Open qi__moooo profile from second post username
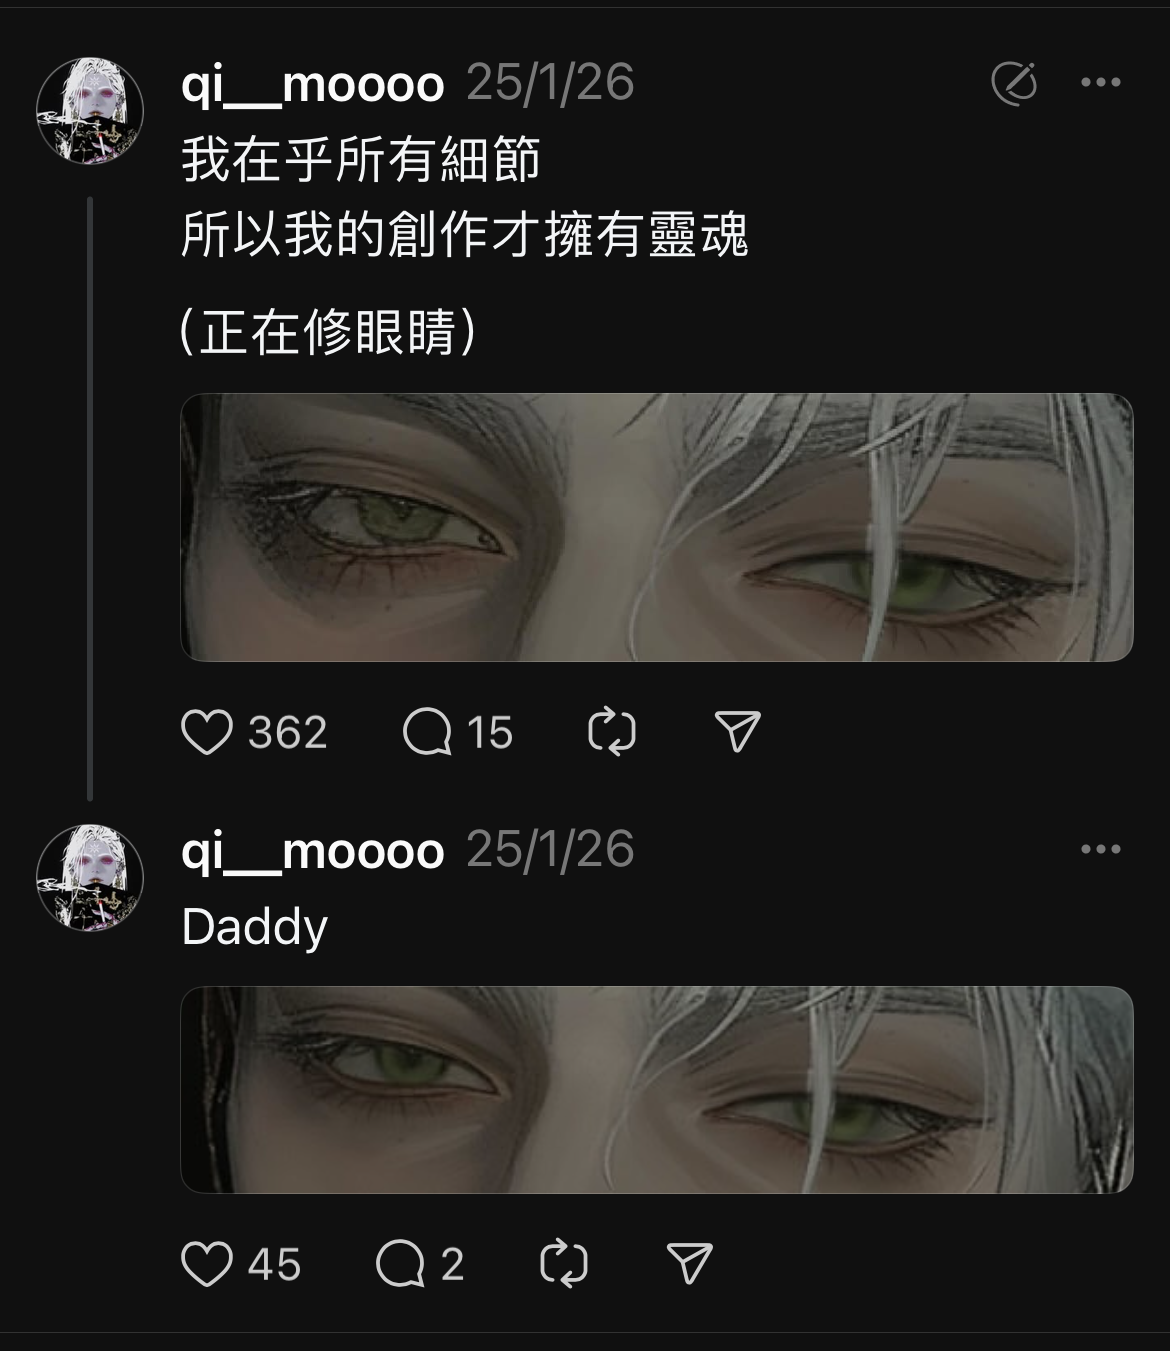This screenshot has width=1170, height=1351. pyautogui.click(x=313, y=849)
